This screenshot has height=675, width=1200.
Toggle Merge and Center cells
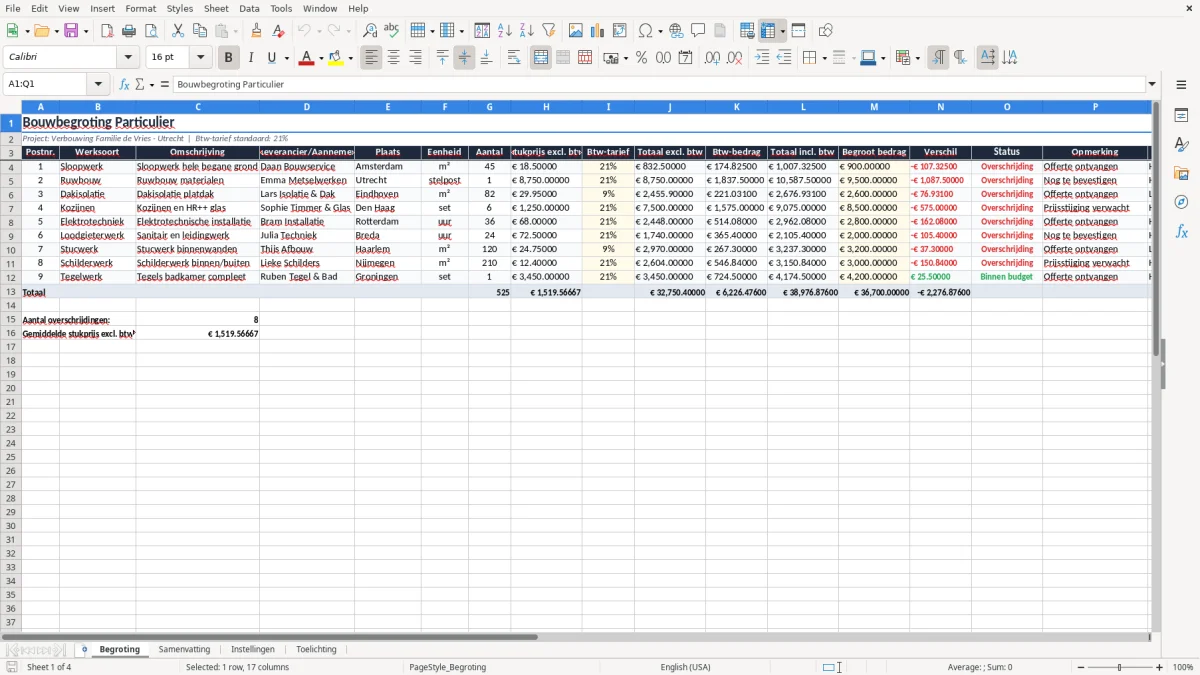pos(541,58)
